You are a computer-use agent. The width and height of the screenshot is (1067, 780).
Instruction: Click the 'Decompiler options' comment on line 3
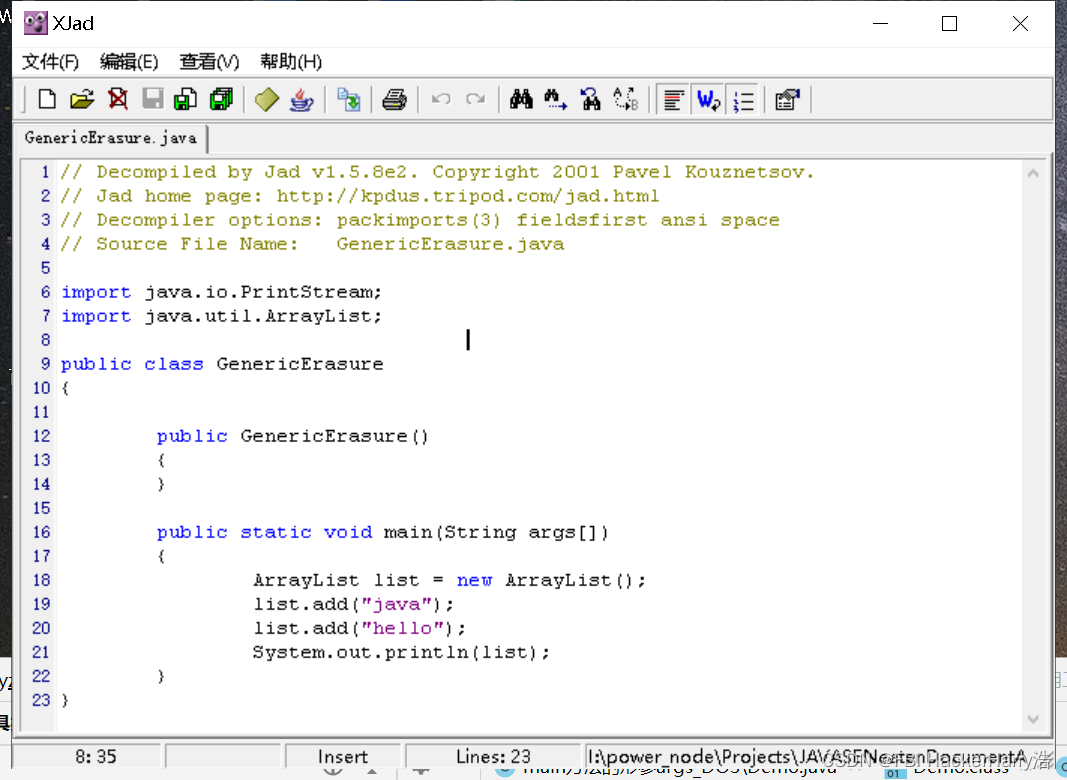[421, 220]
